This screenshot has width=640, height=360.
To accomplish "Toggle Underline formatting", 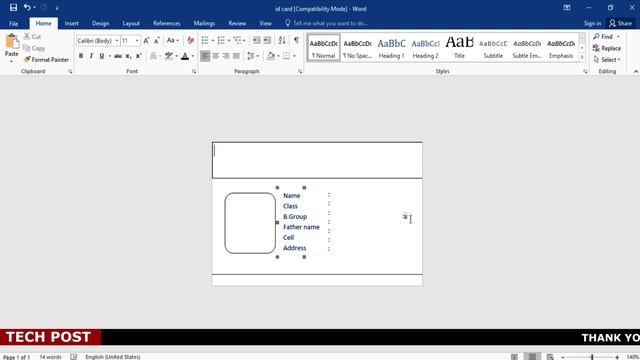I will [102, 56].
